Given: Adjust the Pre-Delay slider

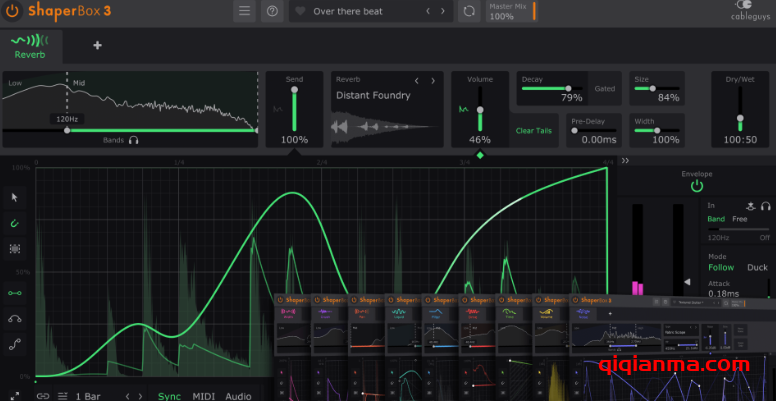Looking at the screenshot, I should point(593,131).
